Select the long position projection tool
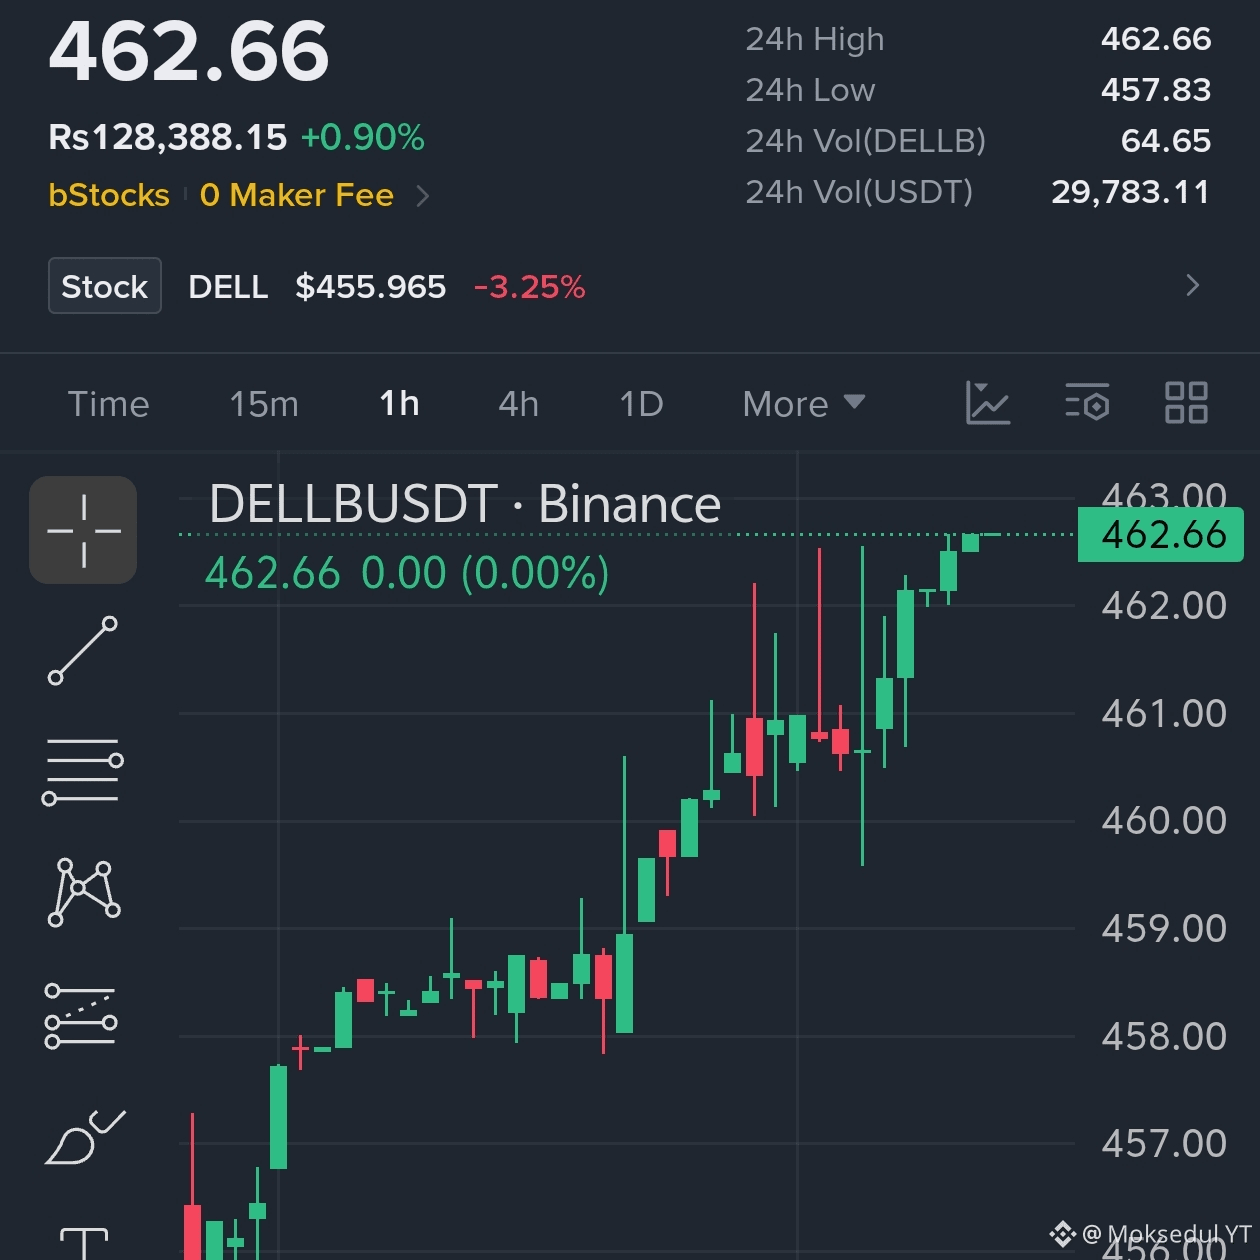Viewport: 1260px width, 1260px height. [x=81, y=1016]
